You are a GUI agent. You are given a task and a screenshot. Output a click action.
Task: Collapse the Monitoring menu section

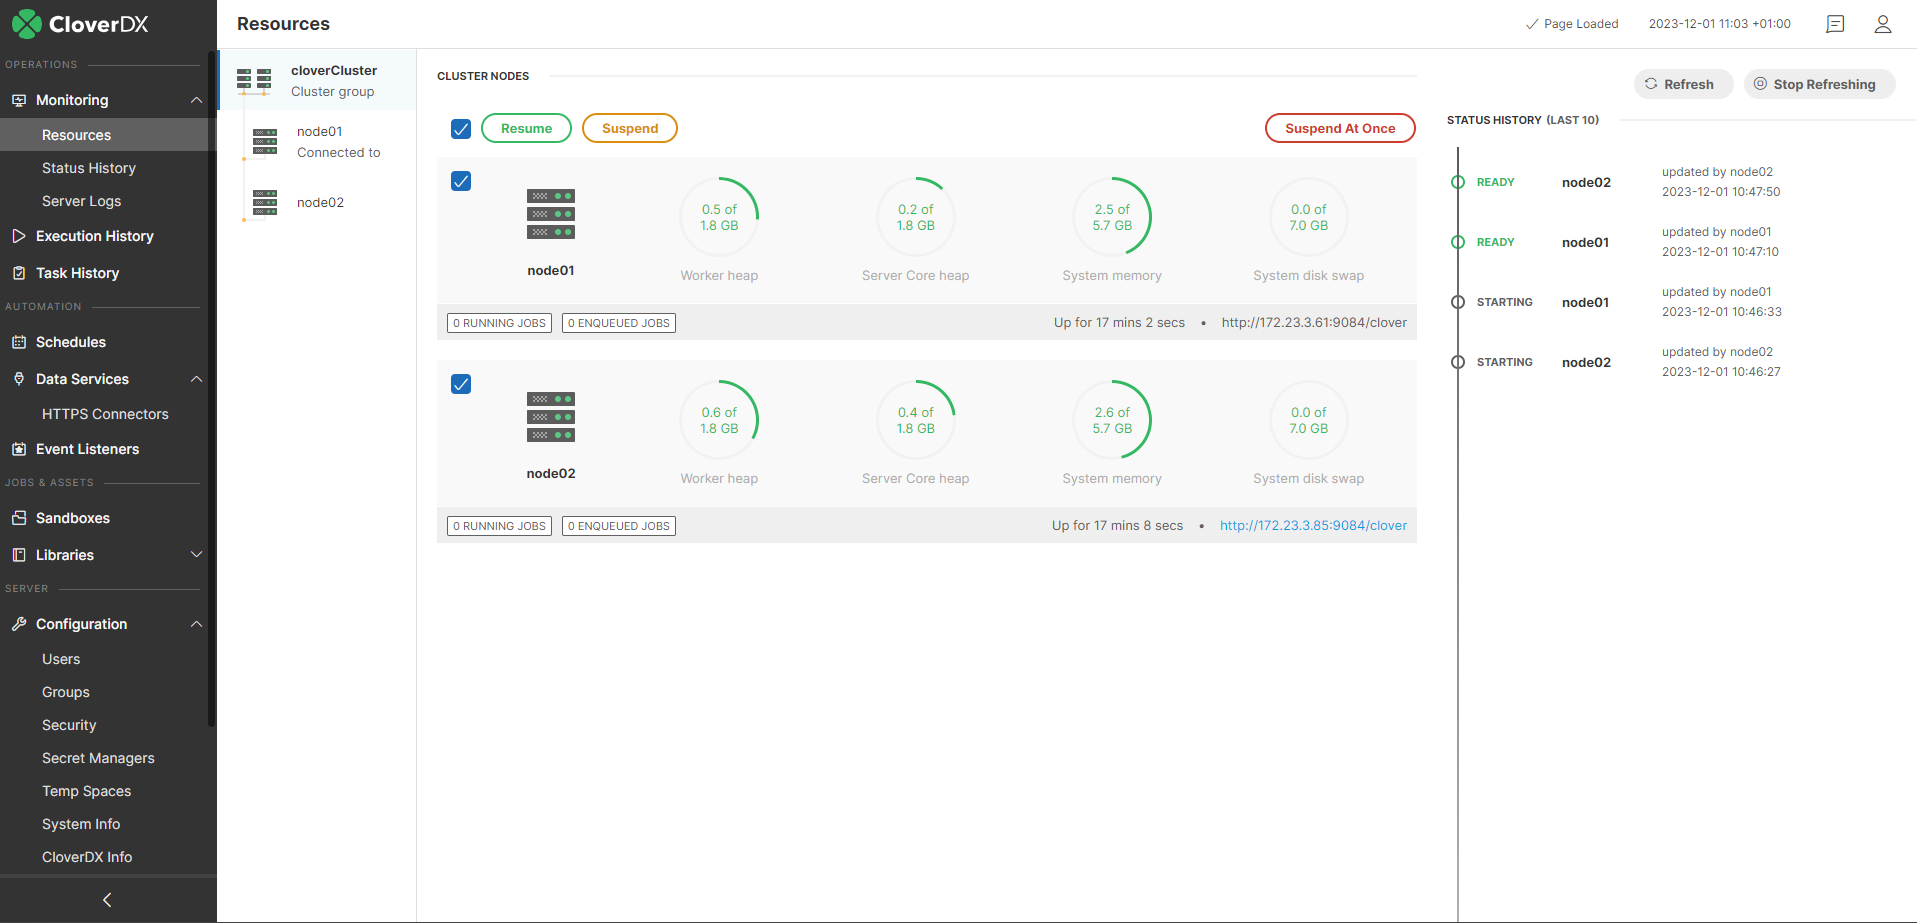(196, 100)
